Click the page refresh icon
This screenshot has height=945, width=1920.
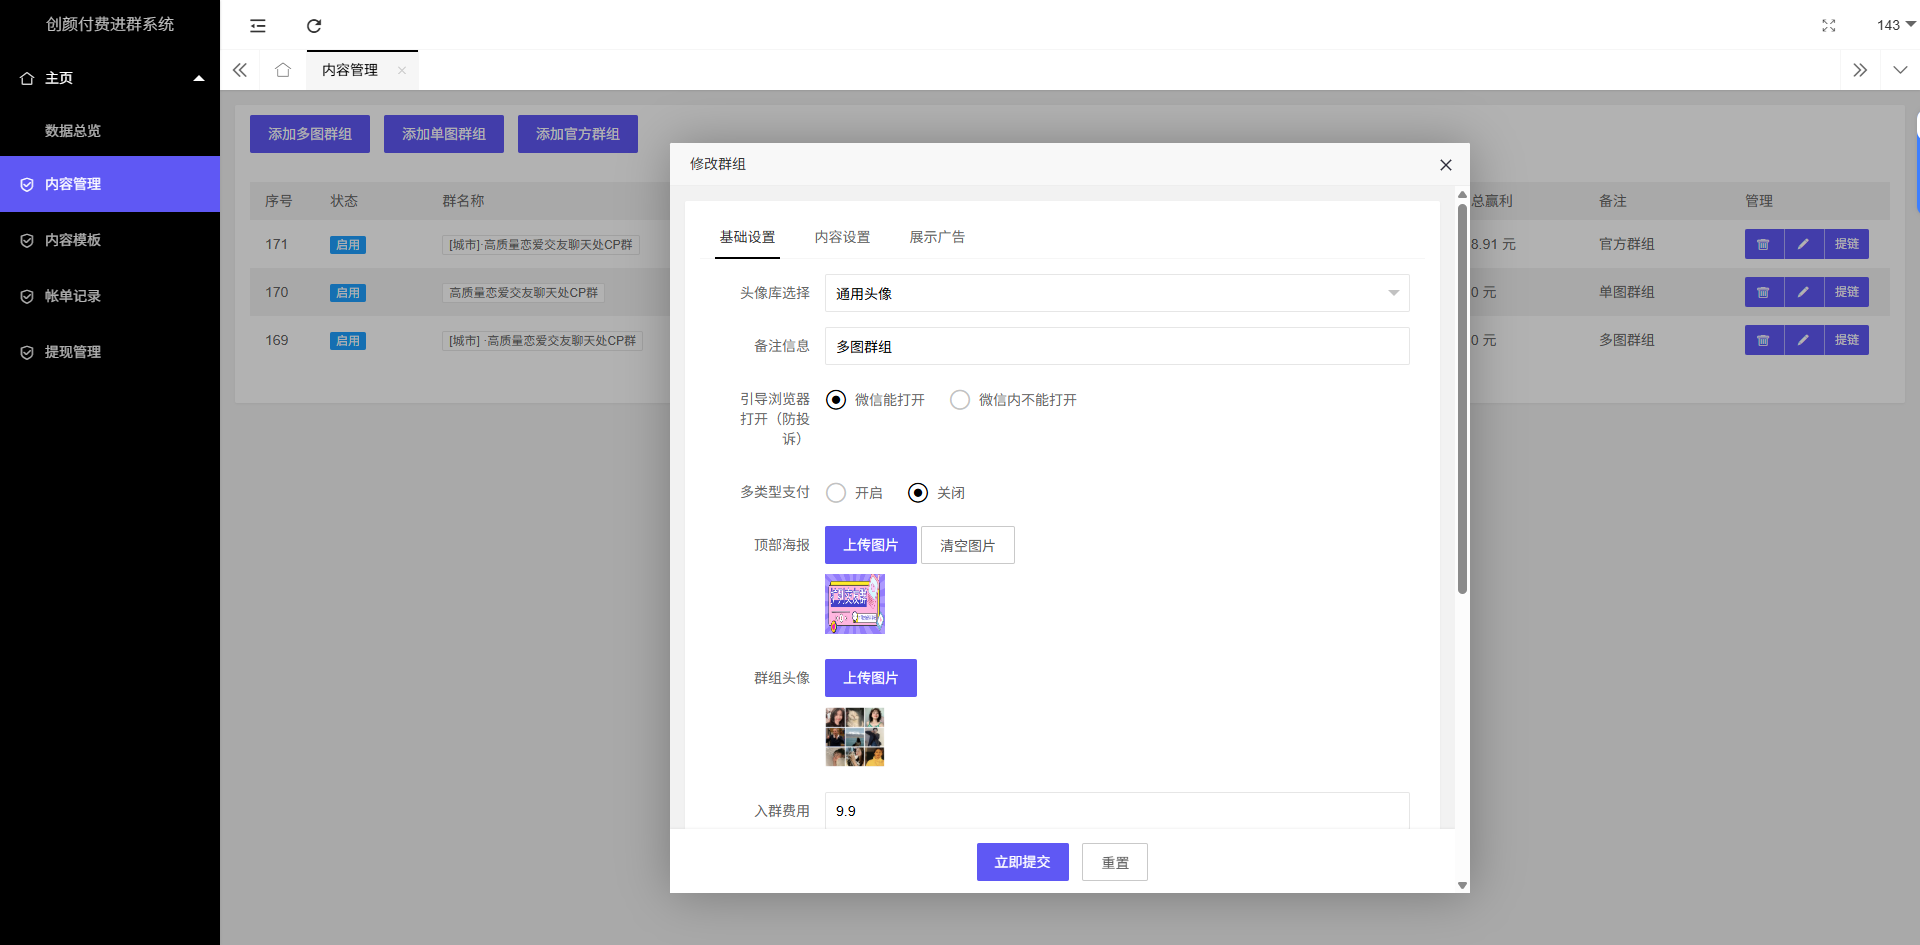(x=314, y=25)
